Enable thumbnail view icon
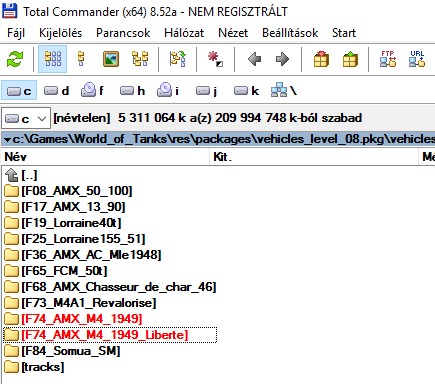Viewport: 435px width, 384px height. pyautogui.click(x=111, y=59)
